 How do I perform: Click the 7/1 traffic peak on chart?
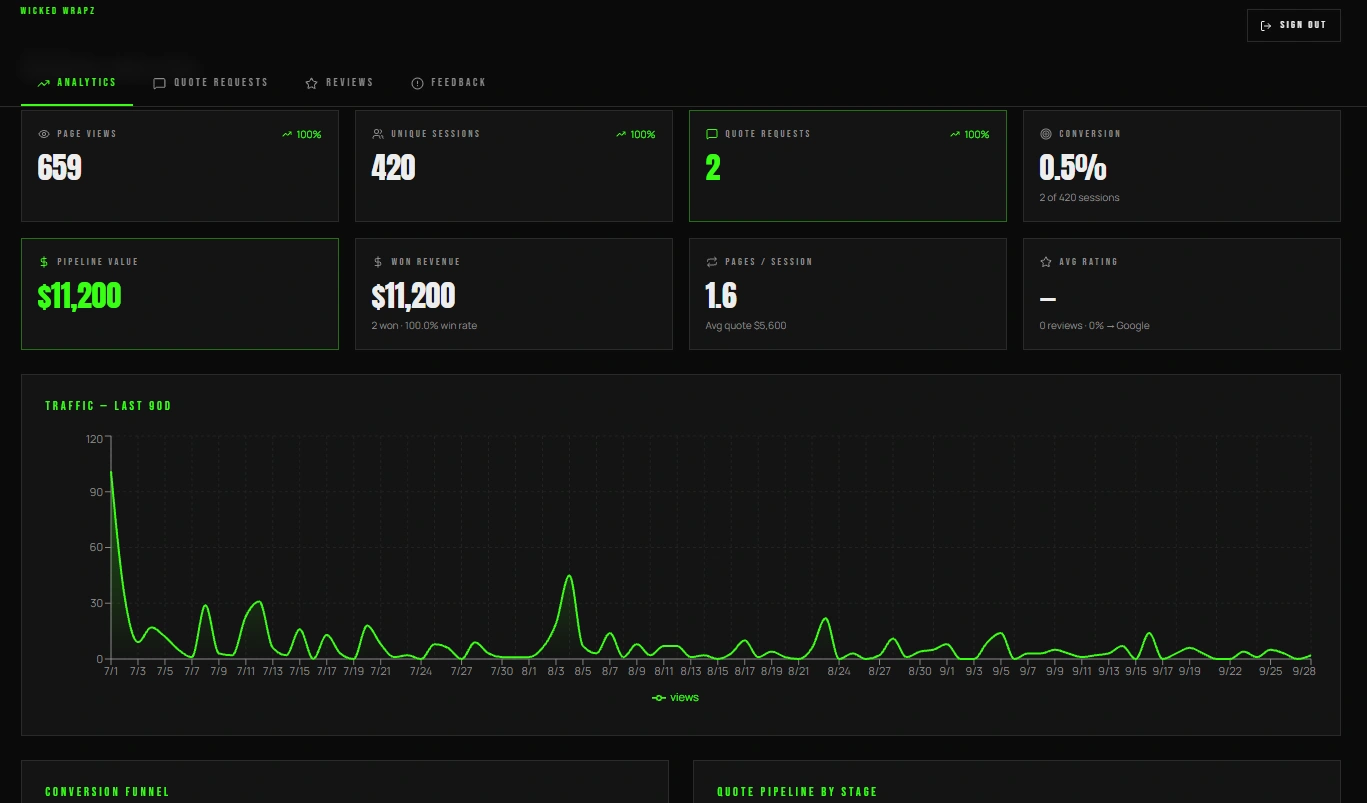[111, 472]
